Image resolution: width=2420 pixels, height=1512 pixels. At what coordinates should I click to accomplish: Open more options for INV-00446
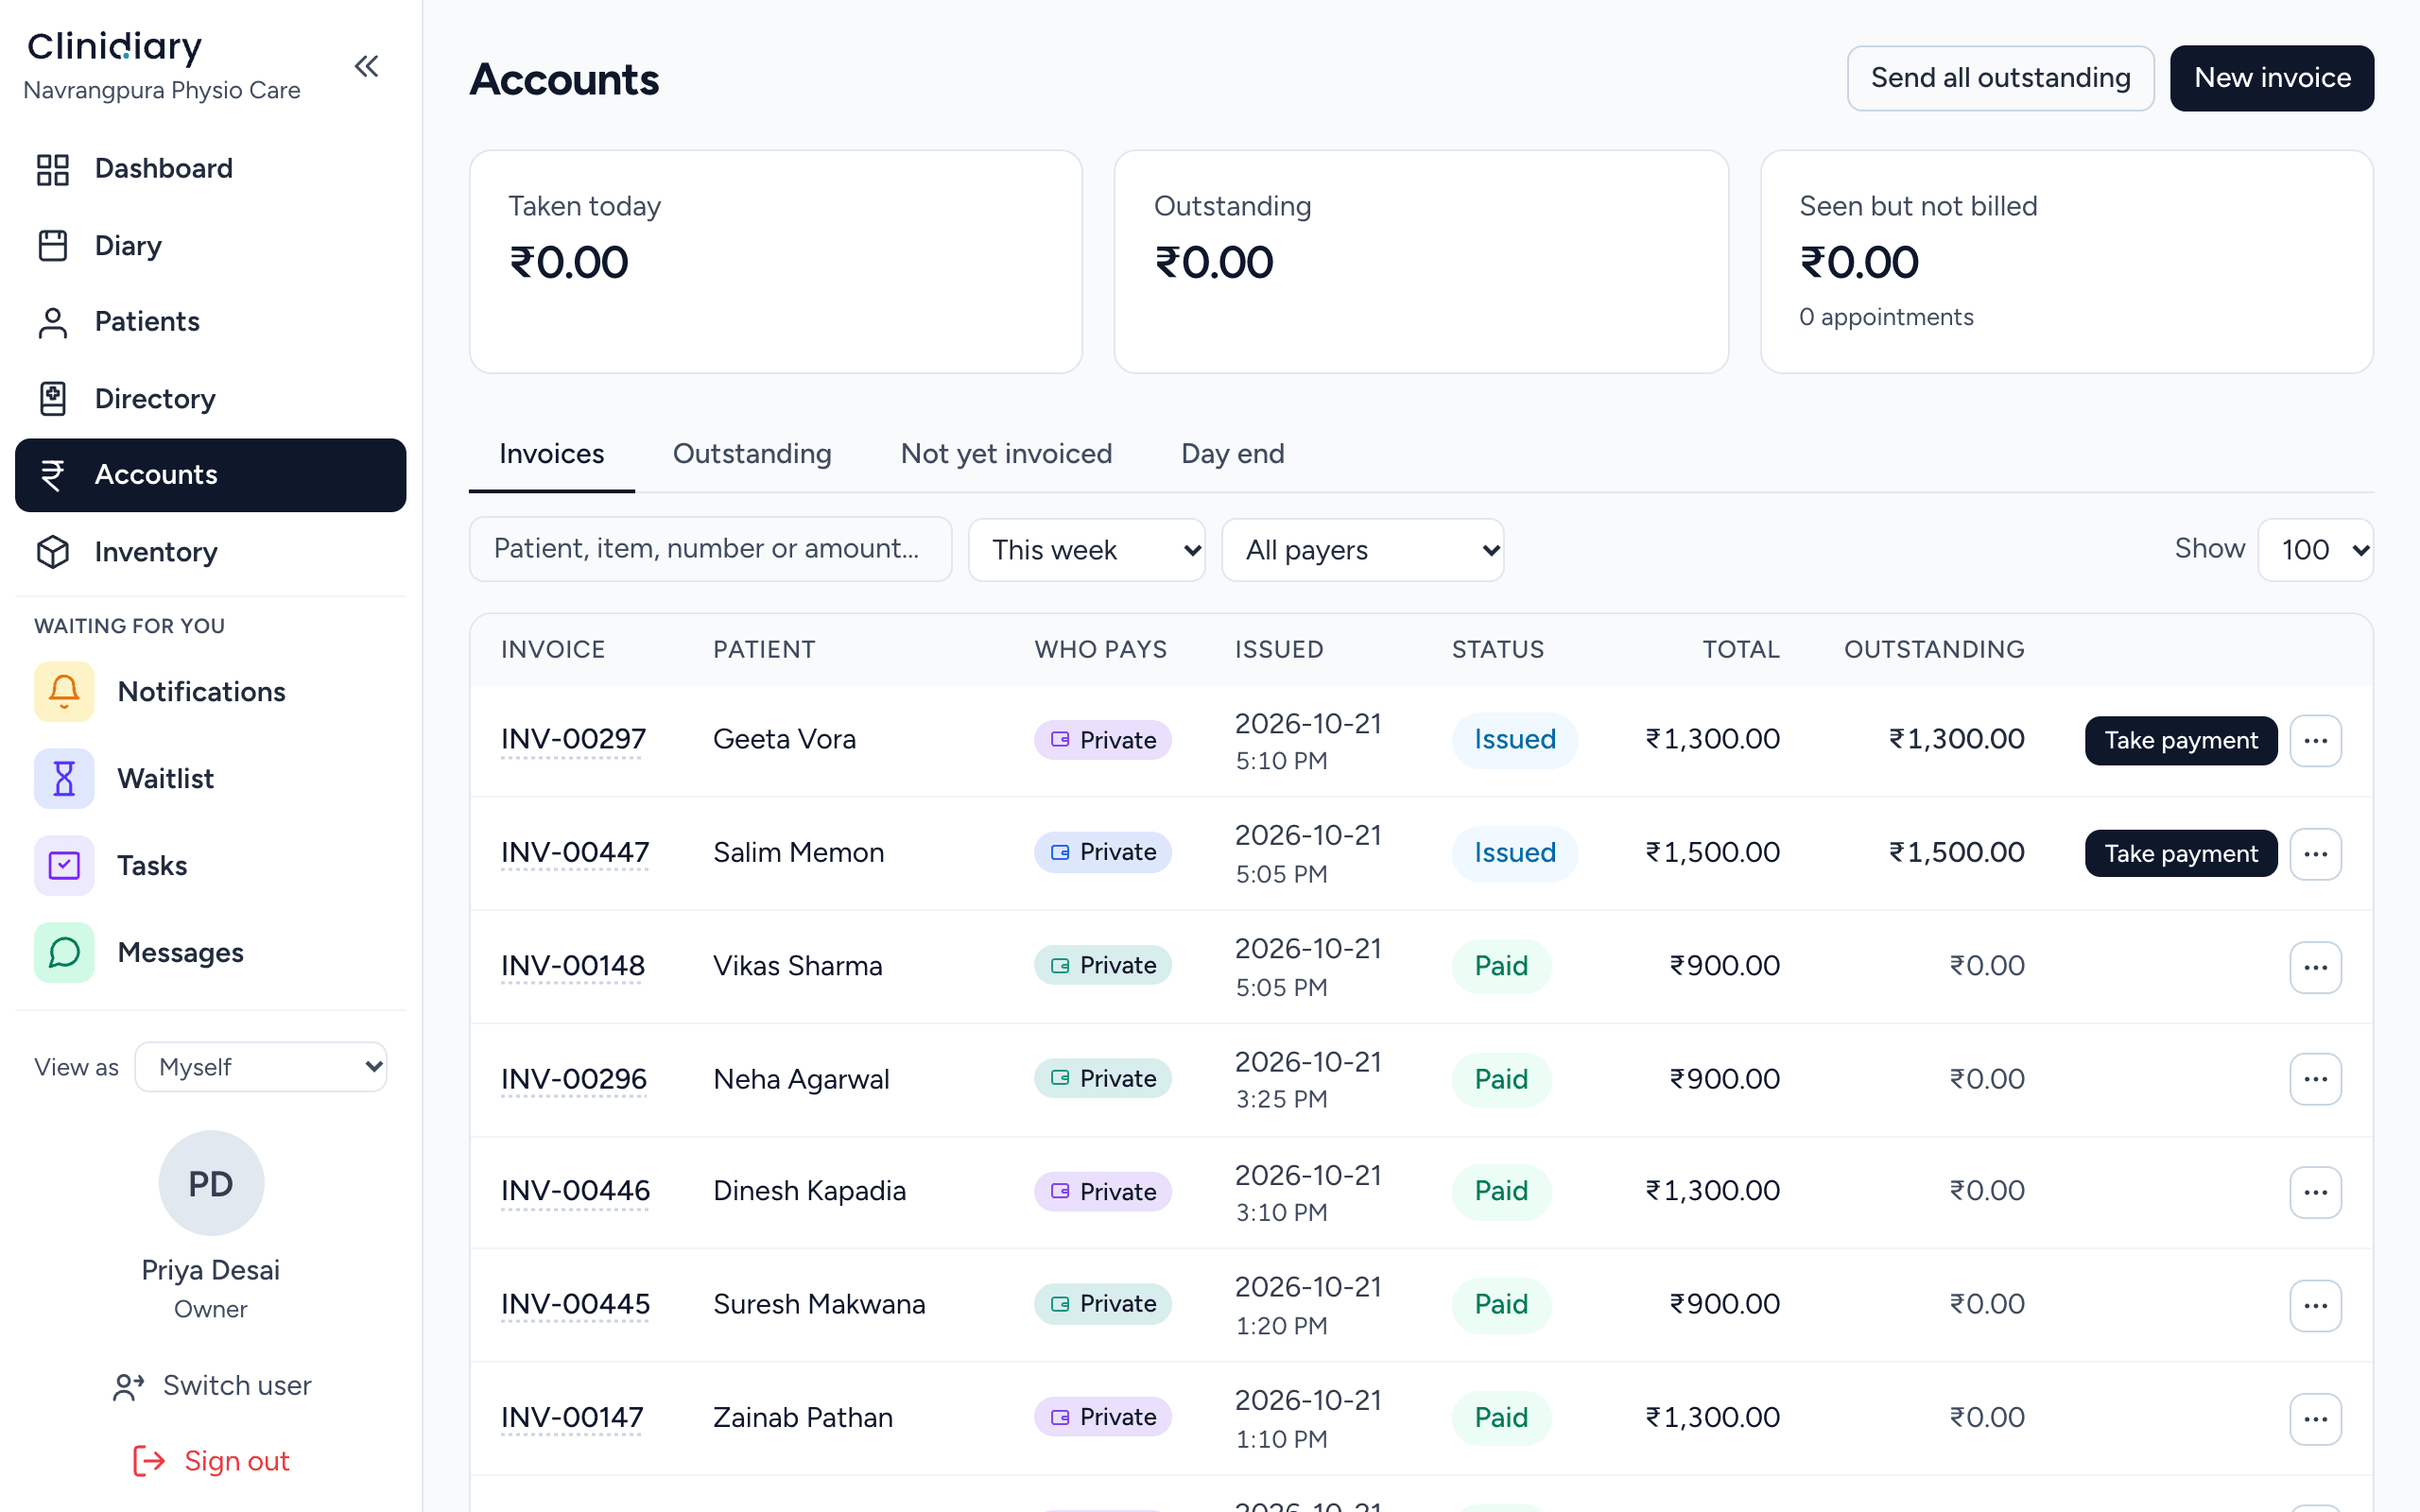click(2315, 1192)
